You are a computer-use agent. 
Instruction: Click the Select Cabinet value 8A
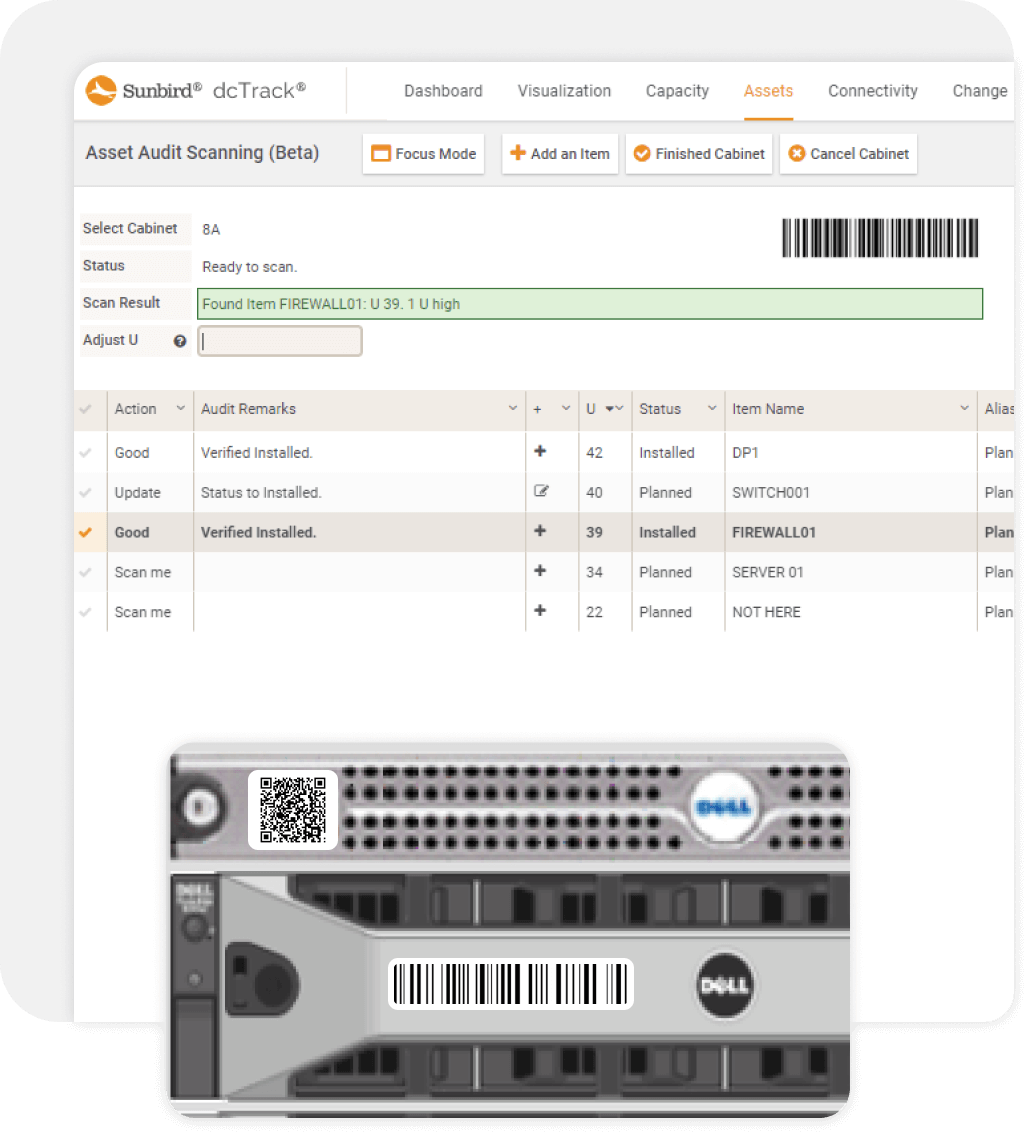(x=211, y=230)
